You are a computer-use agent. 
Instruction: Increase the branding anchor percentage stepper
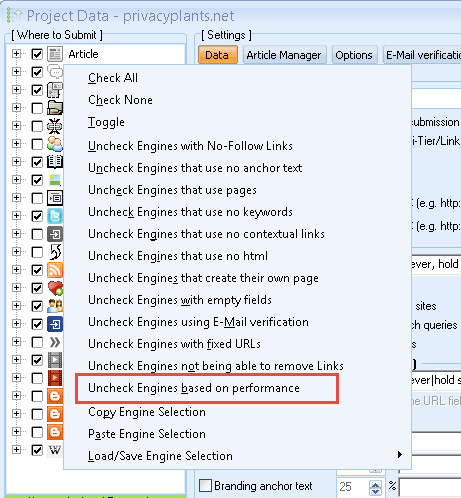point(375,484)
